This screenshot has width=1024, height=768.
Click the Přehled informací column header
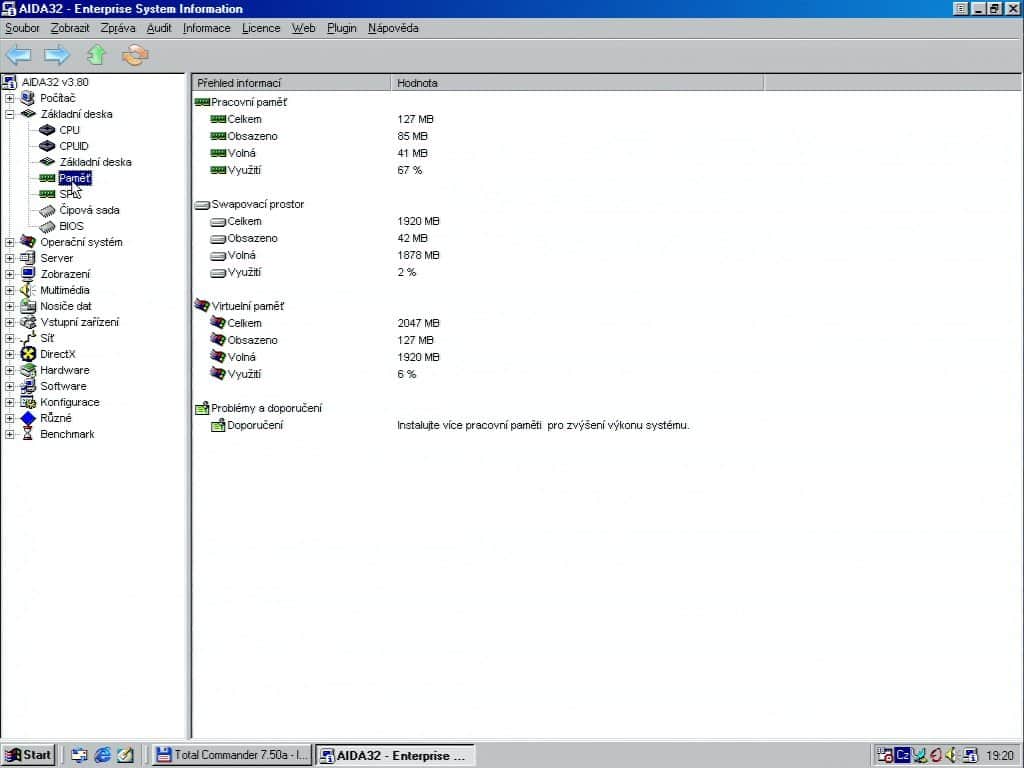[291, 83]
